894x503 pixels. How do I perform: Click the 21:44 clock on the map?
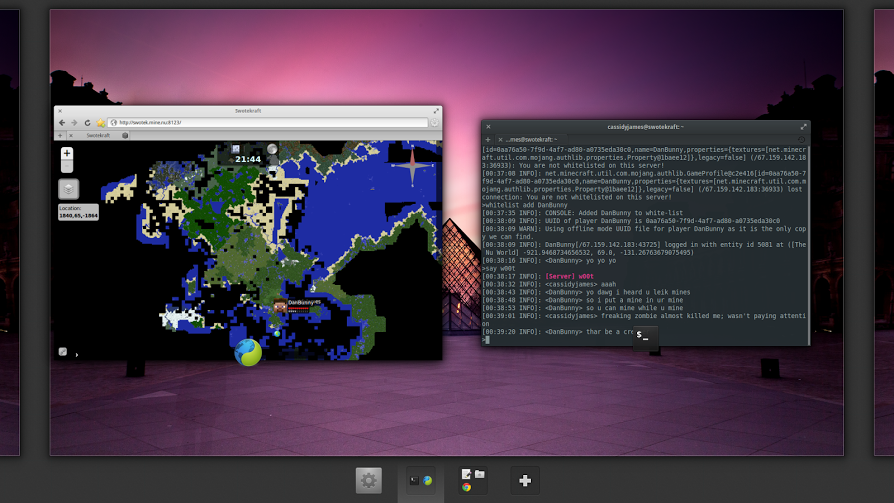[x=248, y=159]
